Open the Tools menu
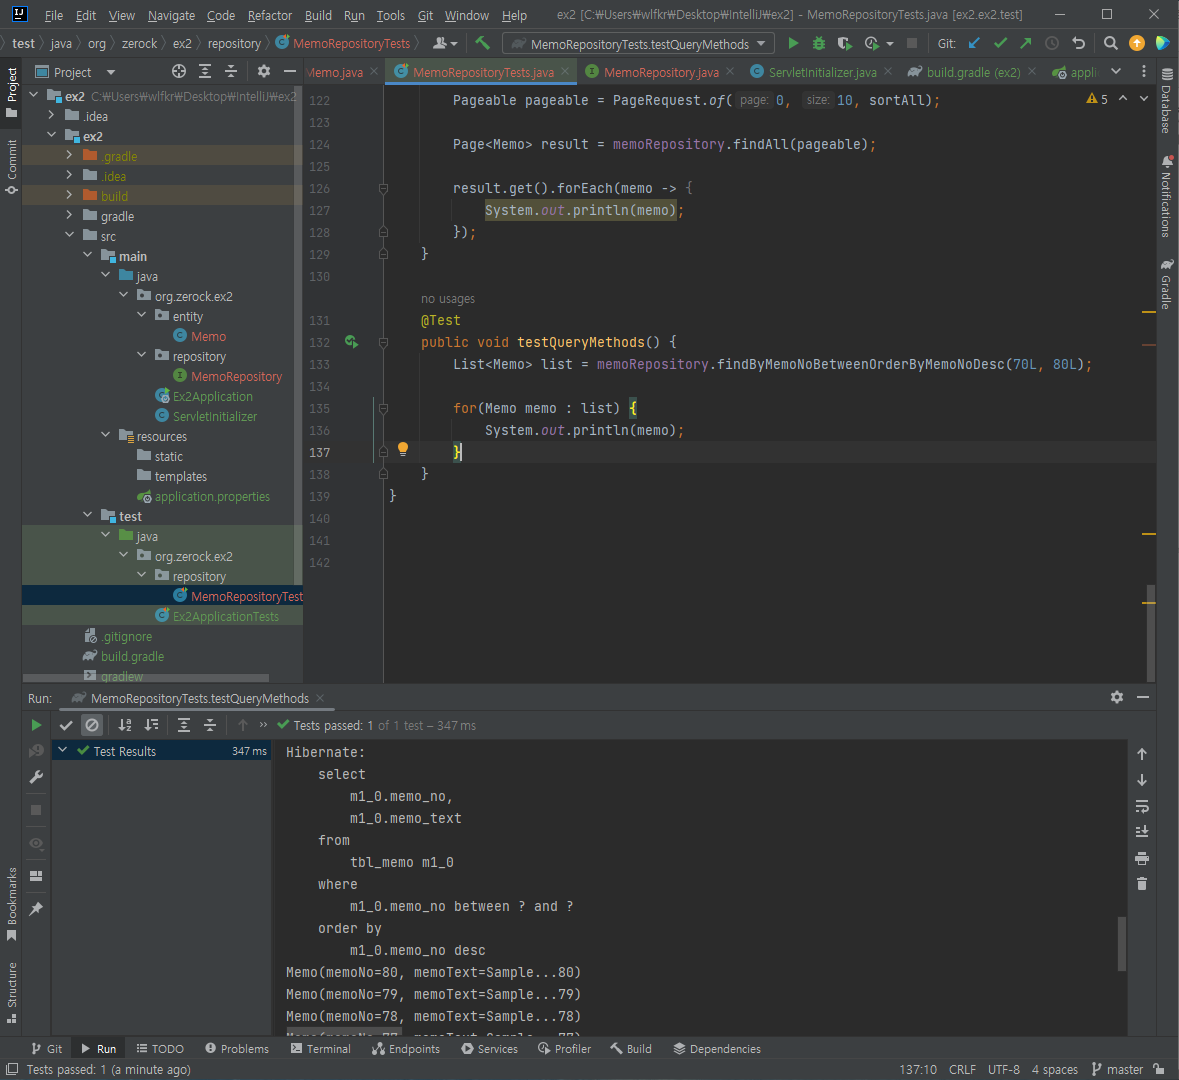This screenshot has height=1080, width=1179. 390,15
